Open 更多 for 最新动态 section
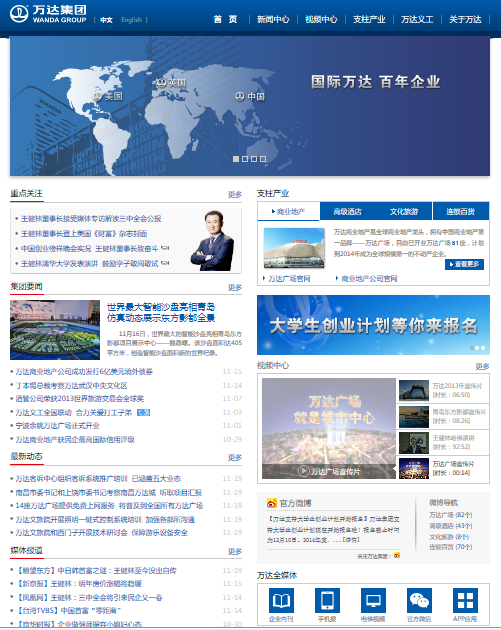The image size is (501, 630). pos(235,458)
